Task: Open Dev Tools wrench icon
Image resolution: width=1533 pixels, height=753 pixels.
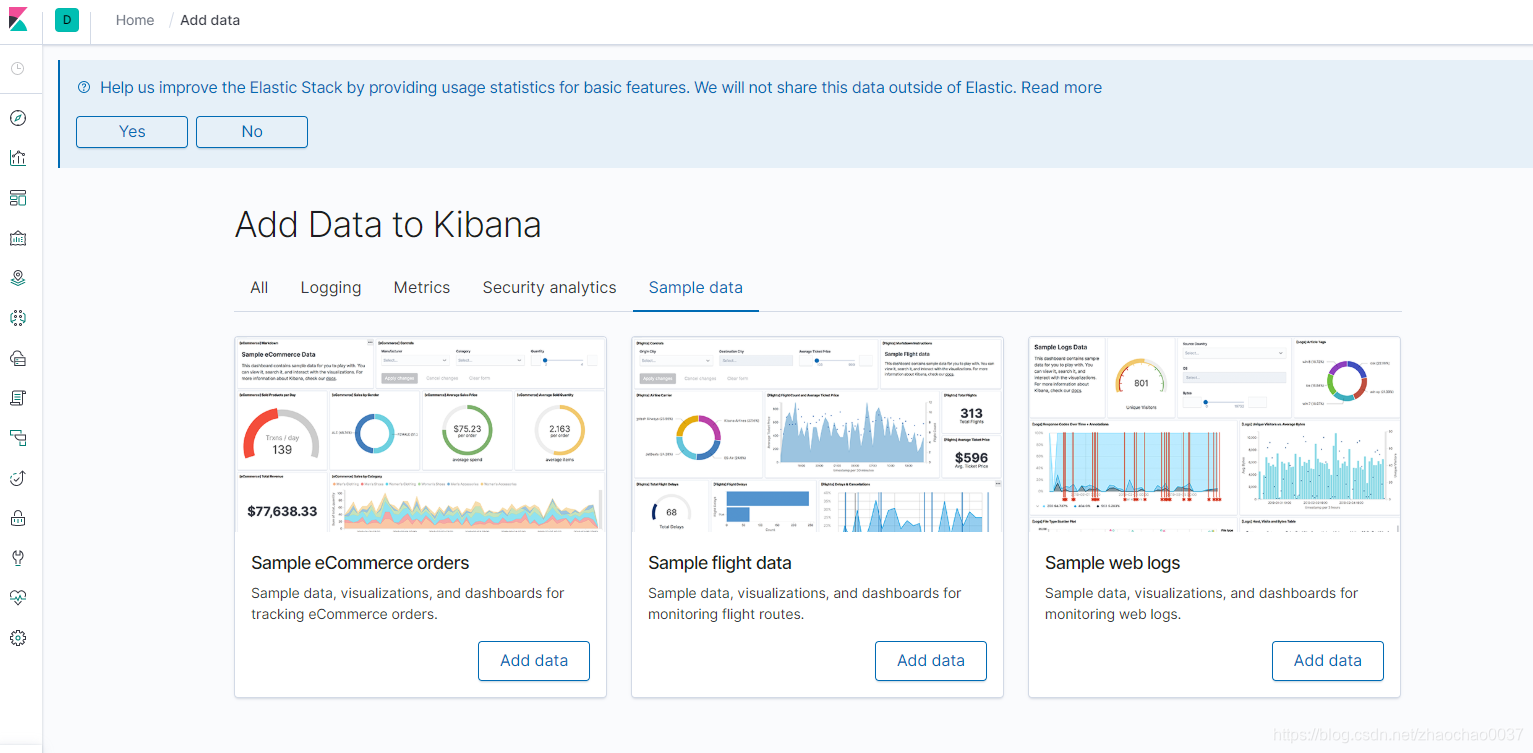Action: click(x=18, y=558)
